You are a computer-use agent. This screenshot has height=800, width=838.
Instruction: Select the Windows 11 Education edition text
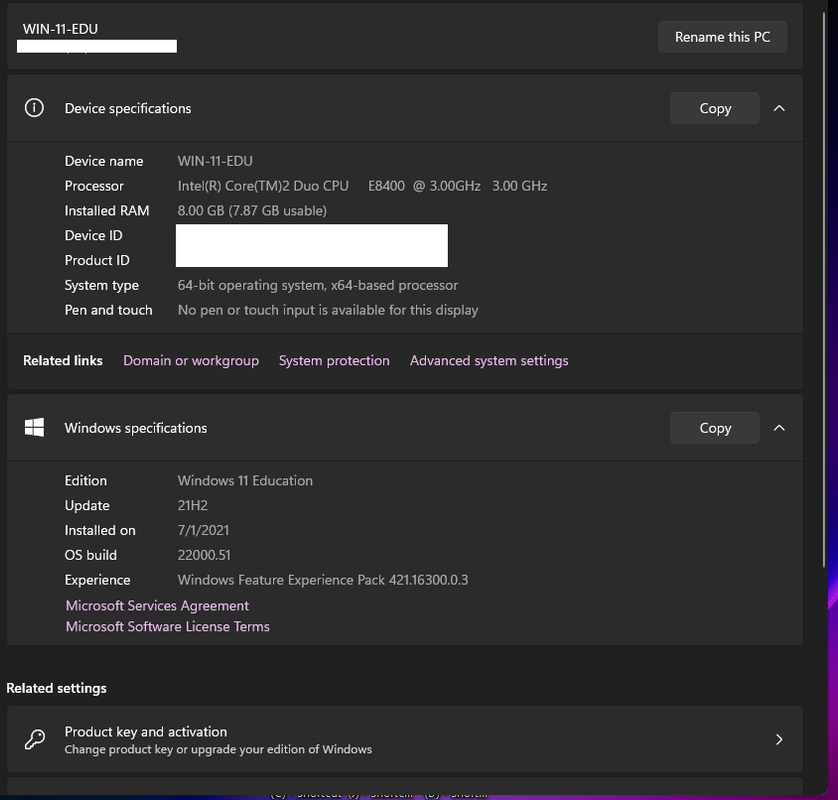245,480
